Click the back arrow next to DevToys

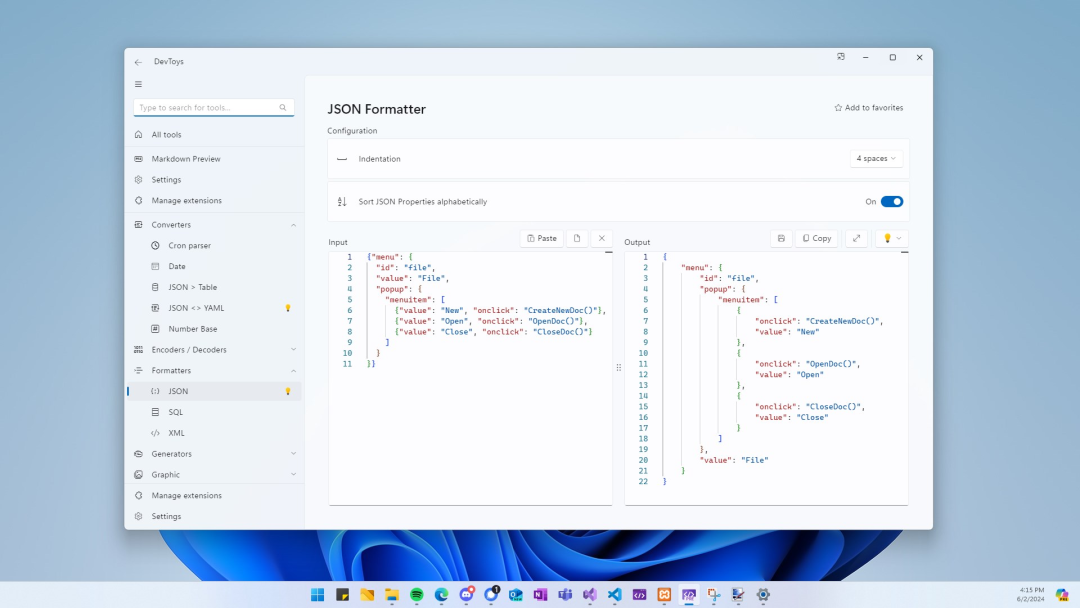coord(138,62)
